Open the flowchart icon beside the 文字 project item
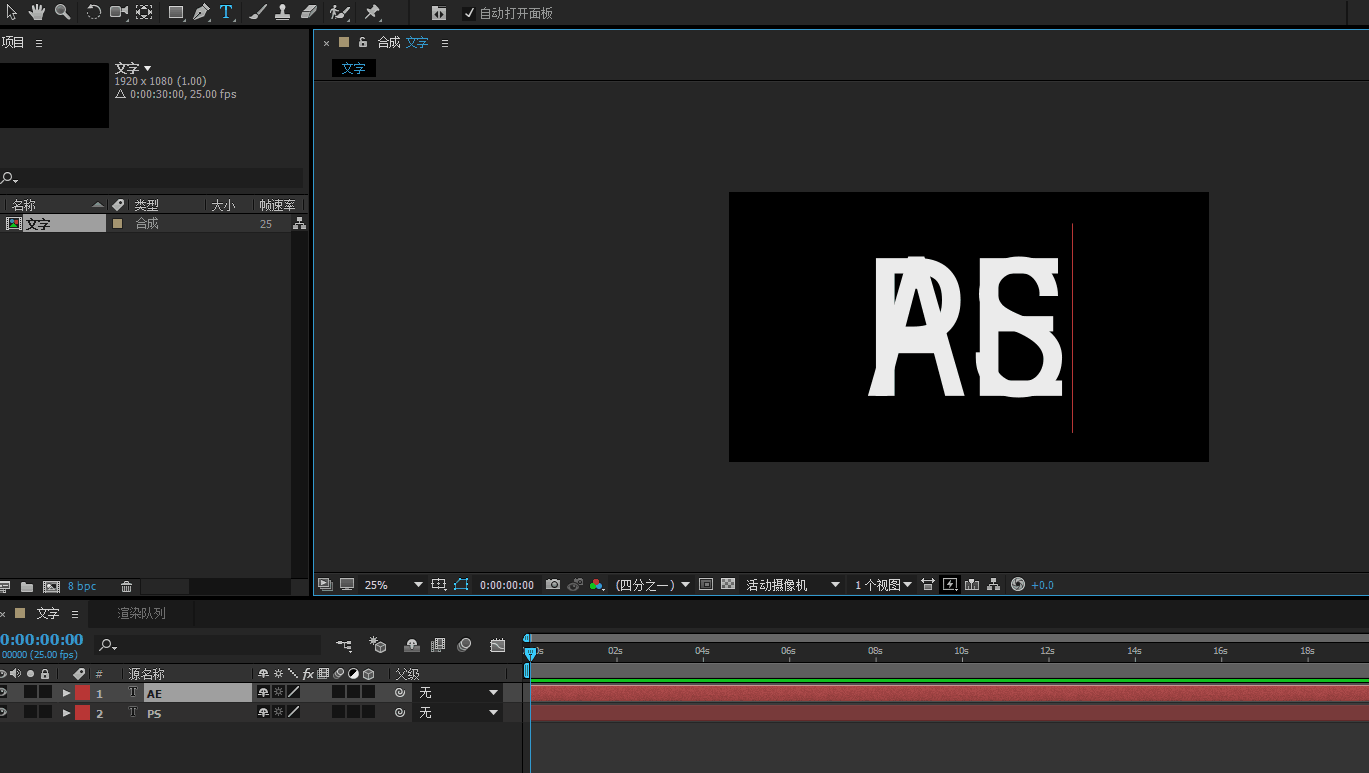The width and height of the screenshot is (1369, 773). (299, 224)
